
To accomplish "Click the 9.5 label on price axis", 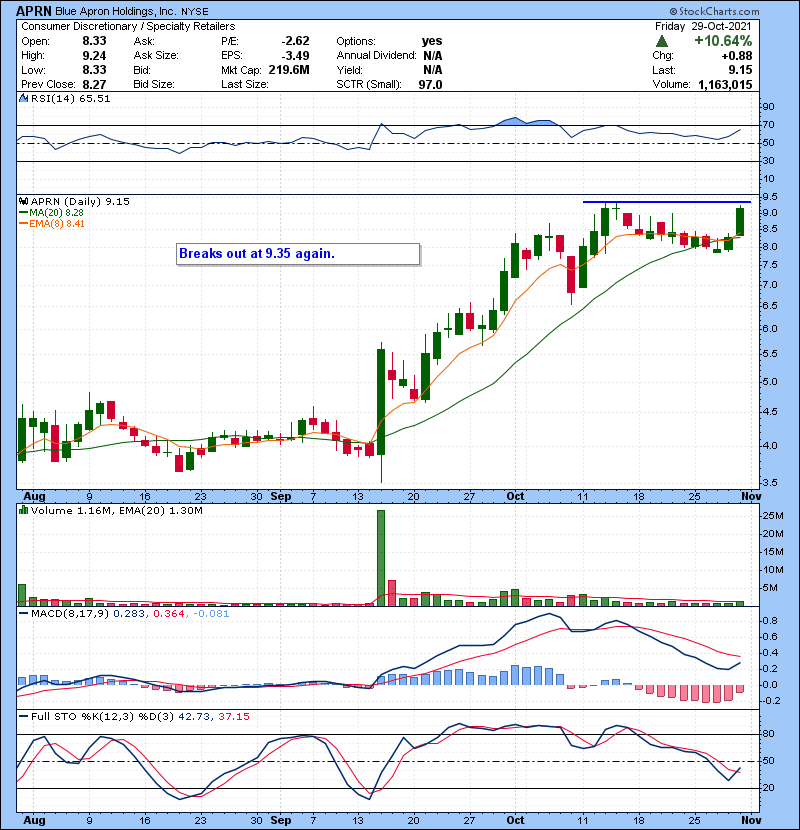I will 770,197.
